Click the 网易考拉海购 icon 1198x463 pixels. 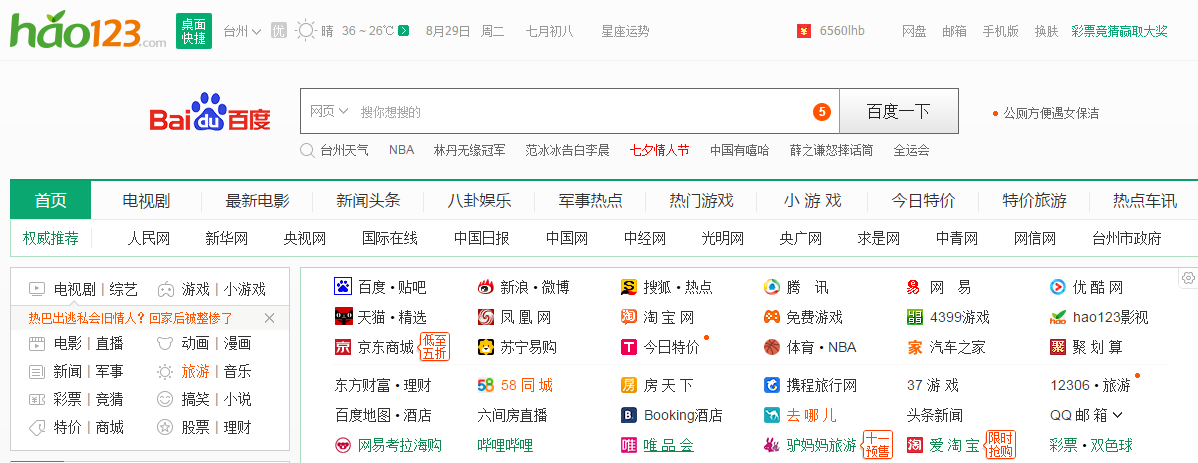coord(342,445)
